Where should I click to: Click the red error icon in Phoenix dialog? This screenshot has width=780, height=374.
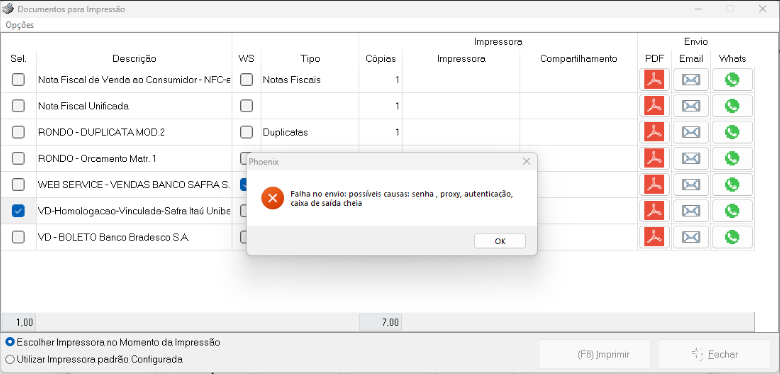point(273,198)
